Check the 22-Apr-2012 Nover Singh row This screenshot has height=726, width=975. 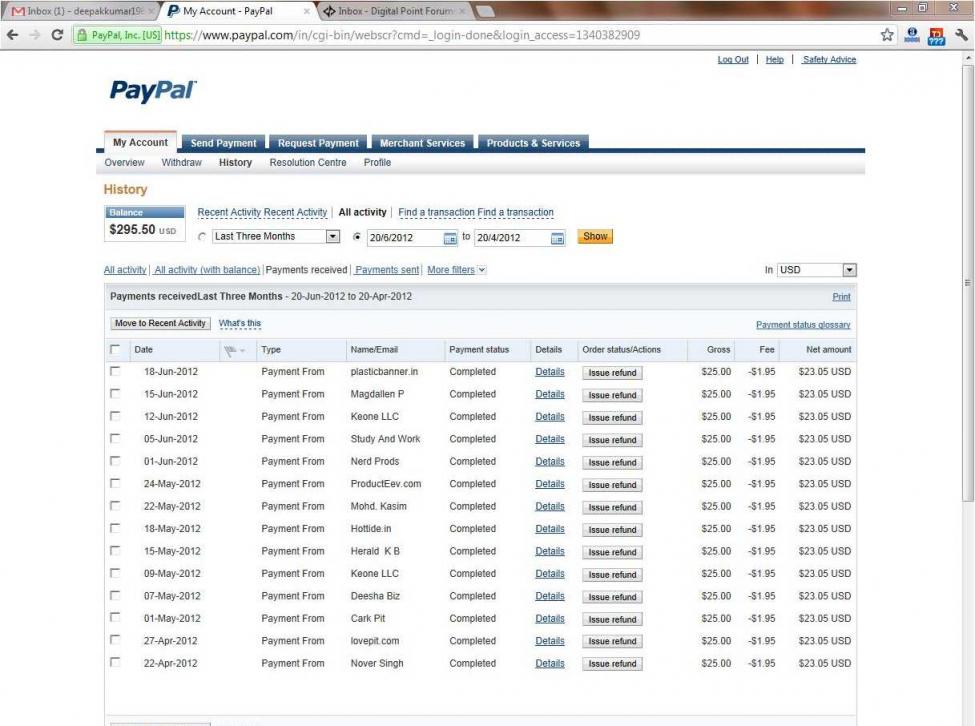point(115,663)
